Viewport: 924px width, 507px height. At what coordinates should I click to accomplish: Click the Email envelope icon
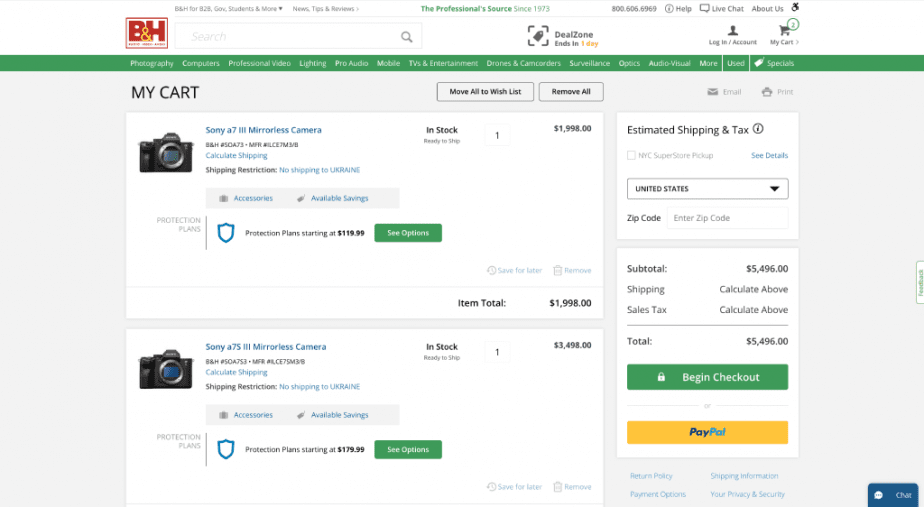pos(712,92)
